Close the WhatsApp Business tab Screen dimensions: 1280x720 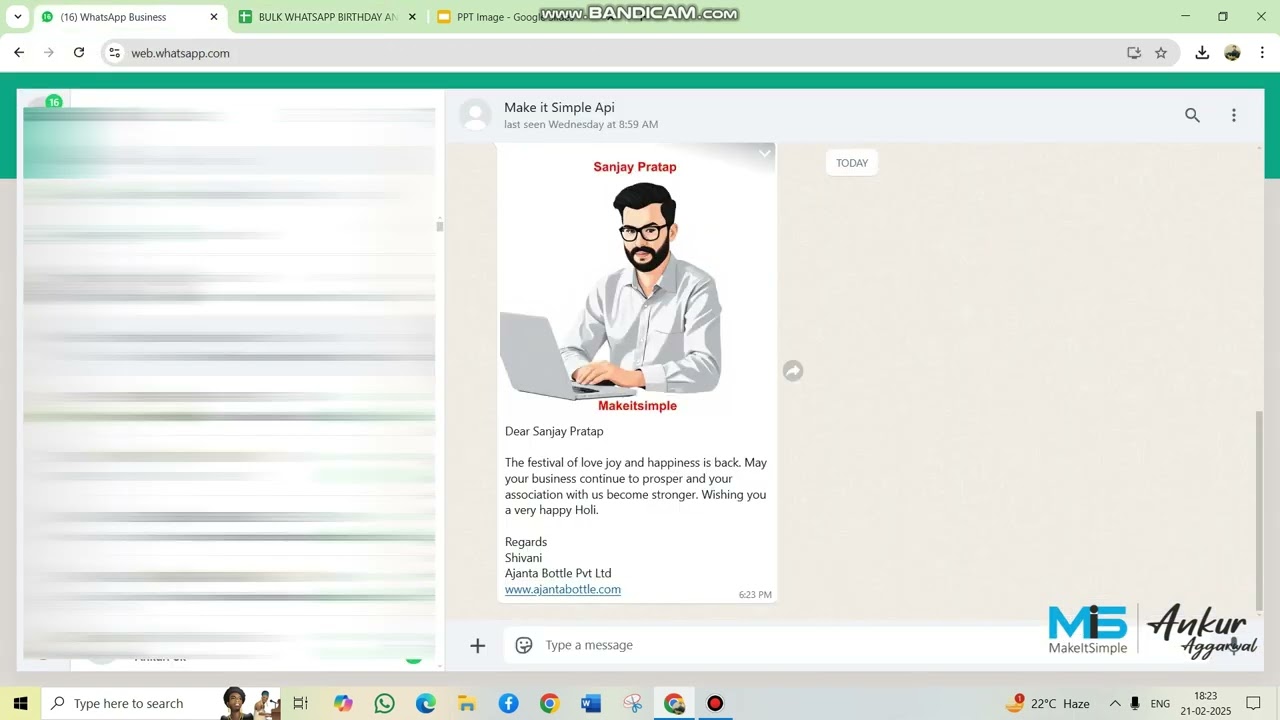213,17
